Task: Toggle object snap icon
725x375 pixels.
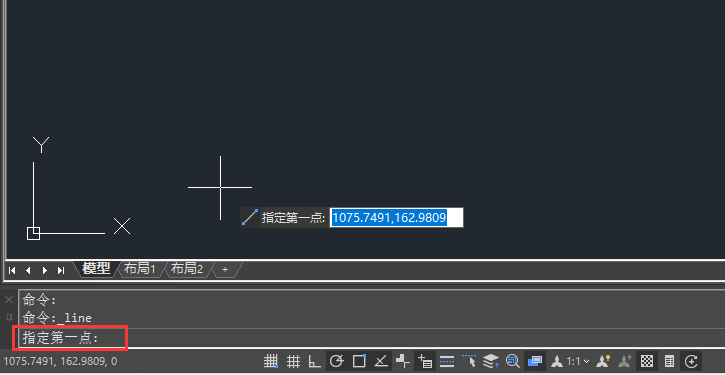Action: [x=359, y=361]
